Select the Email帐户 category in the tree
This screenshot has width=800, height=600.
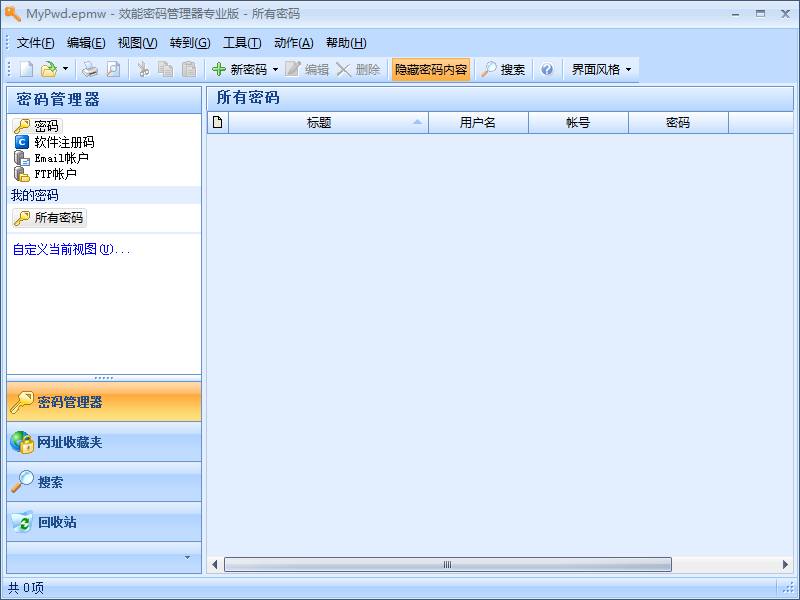coord(60,157)
